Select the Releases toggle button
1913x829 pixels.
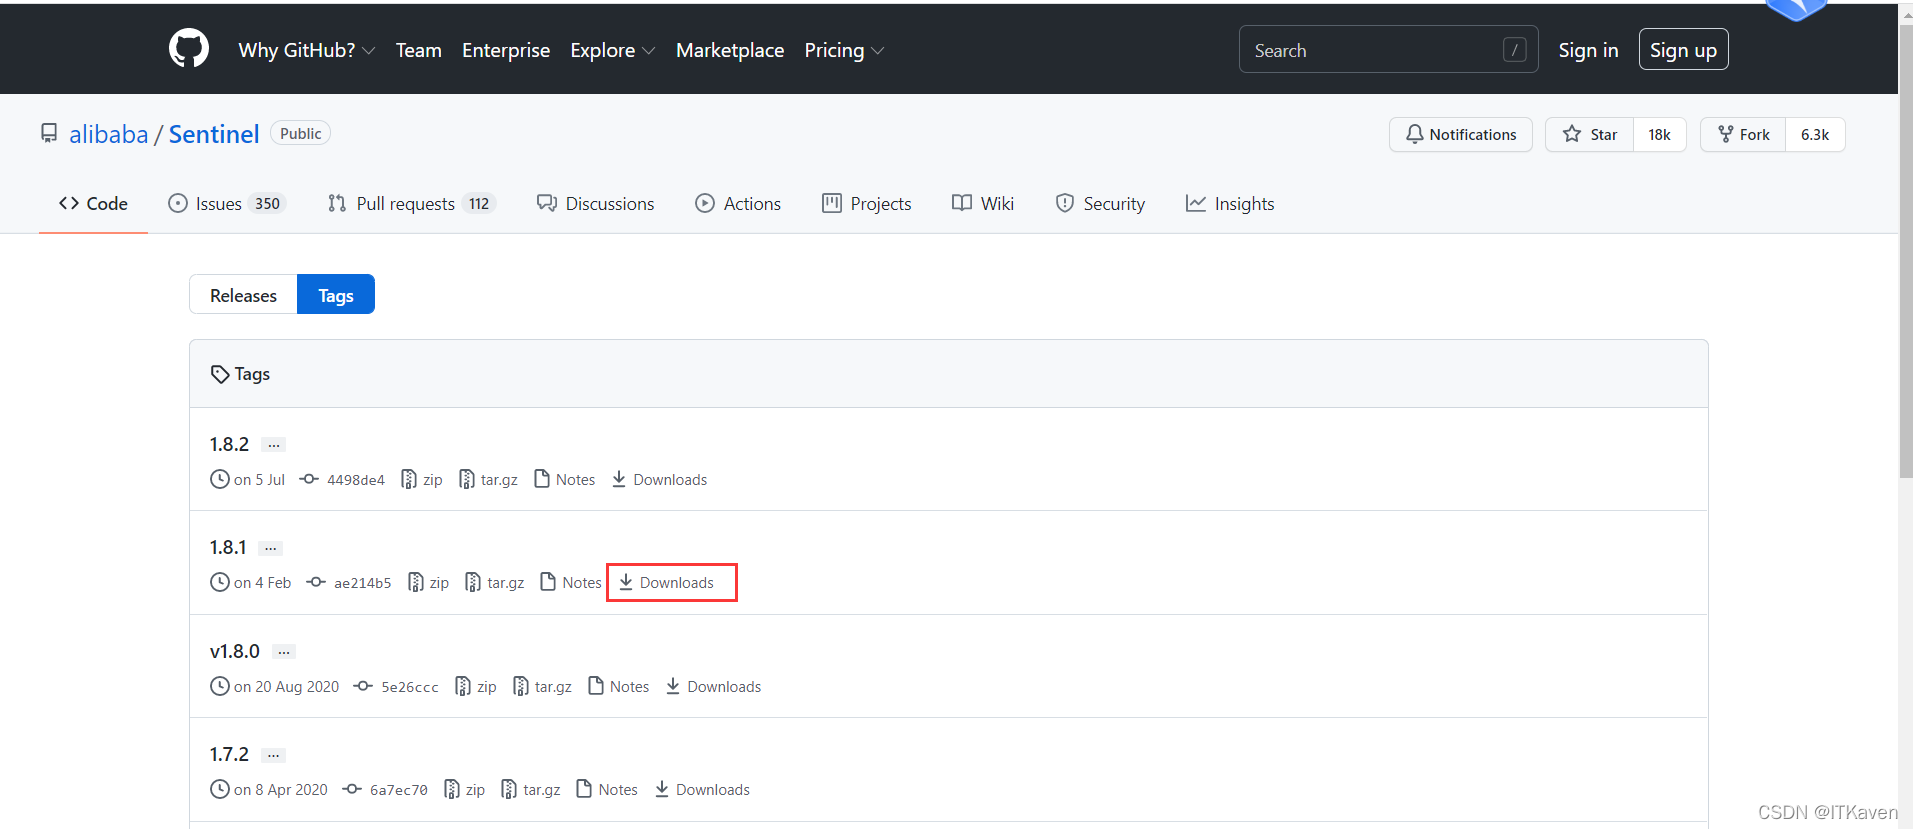243,295
